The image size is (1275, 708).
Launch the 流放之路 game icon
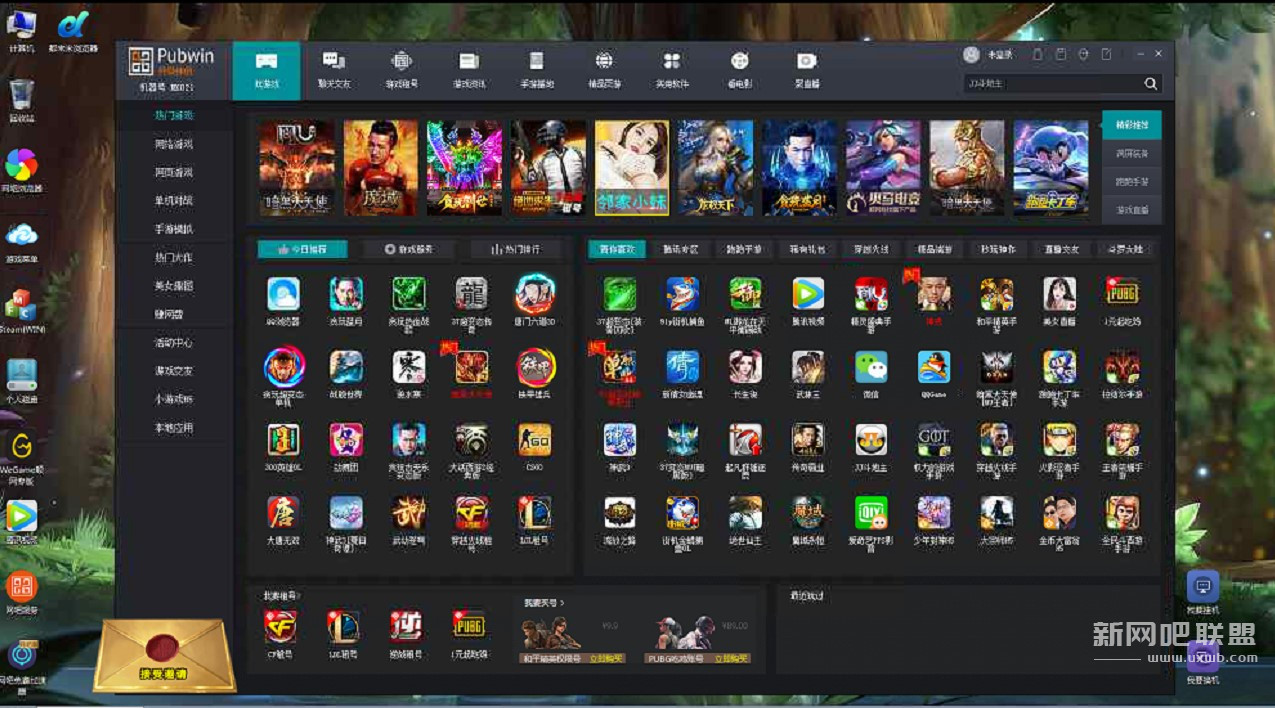point(620,512)
